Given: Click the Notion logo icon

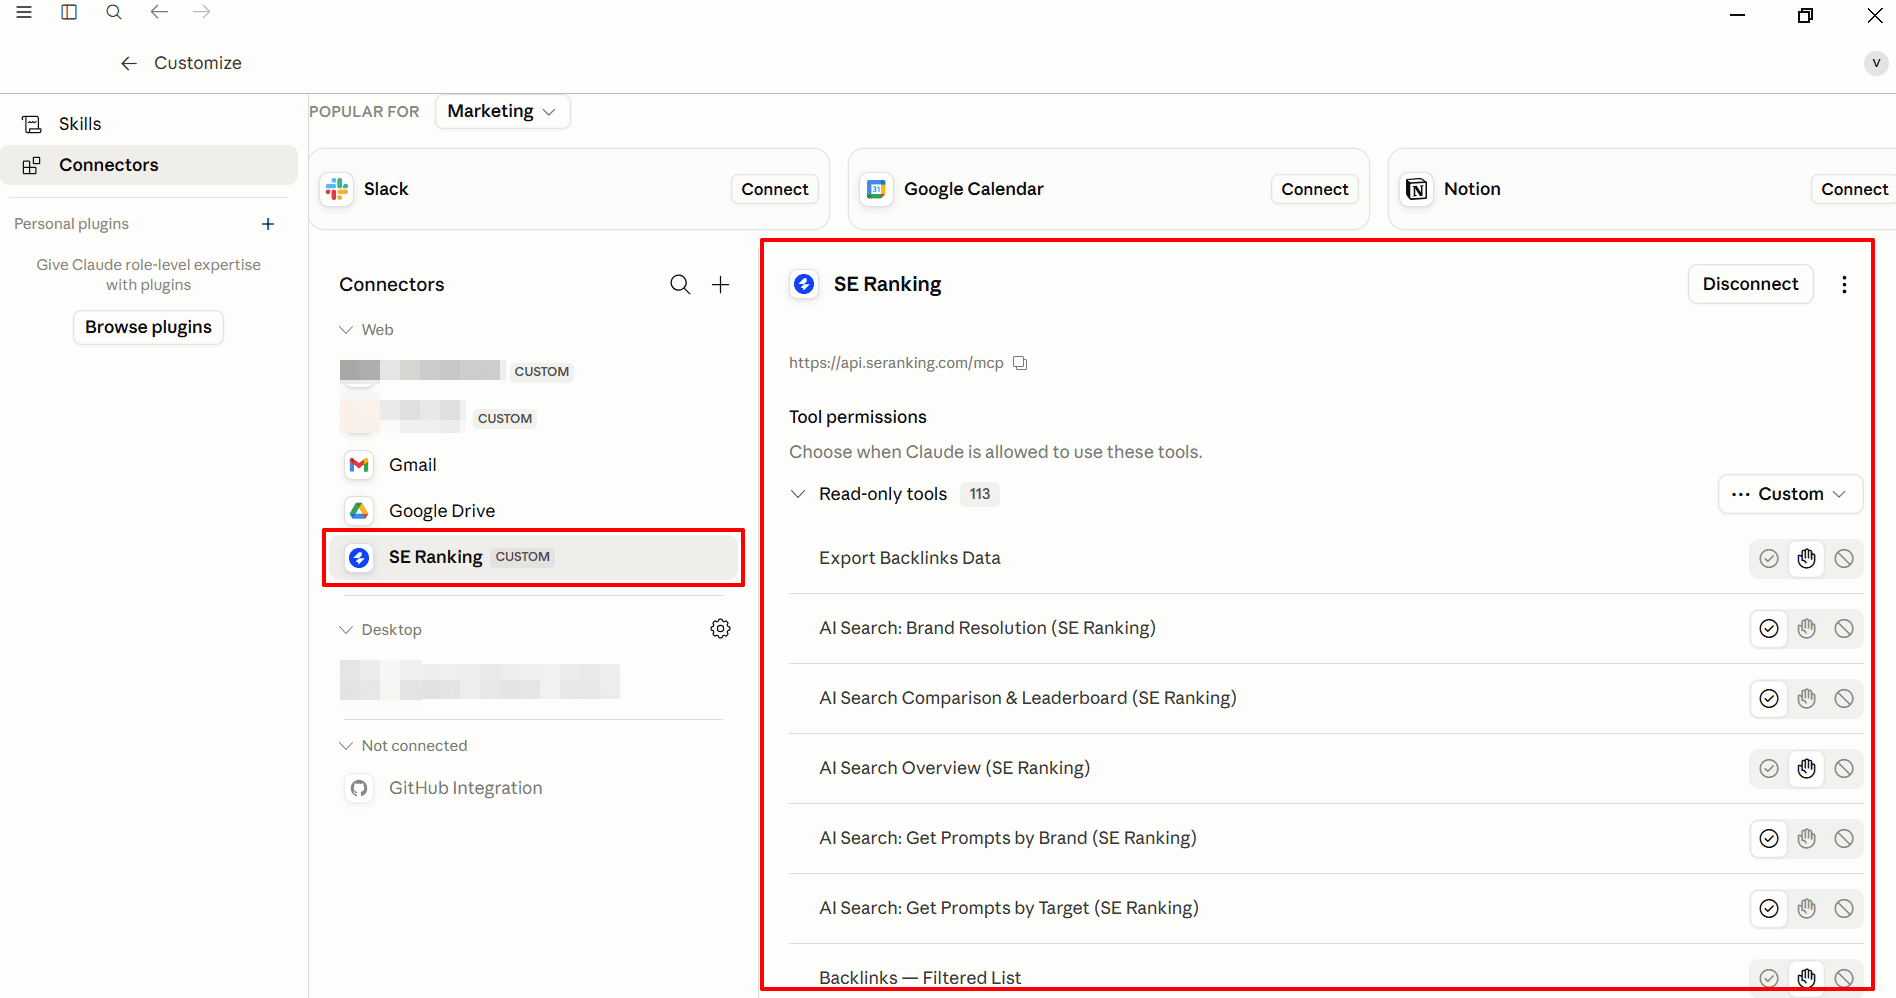Looking at the screenshot, I should coord(1417,189).
